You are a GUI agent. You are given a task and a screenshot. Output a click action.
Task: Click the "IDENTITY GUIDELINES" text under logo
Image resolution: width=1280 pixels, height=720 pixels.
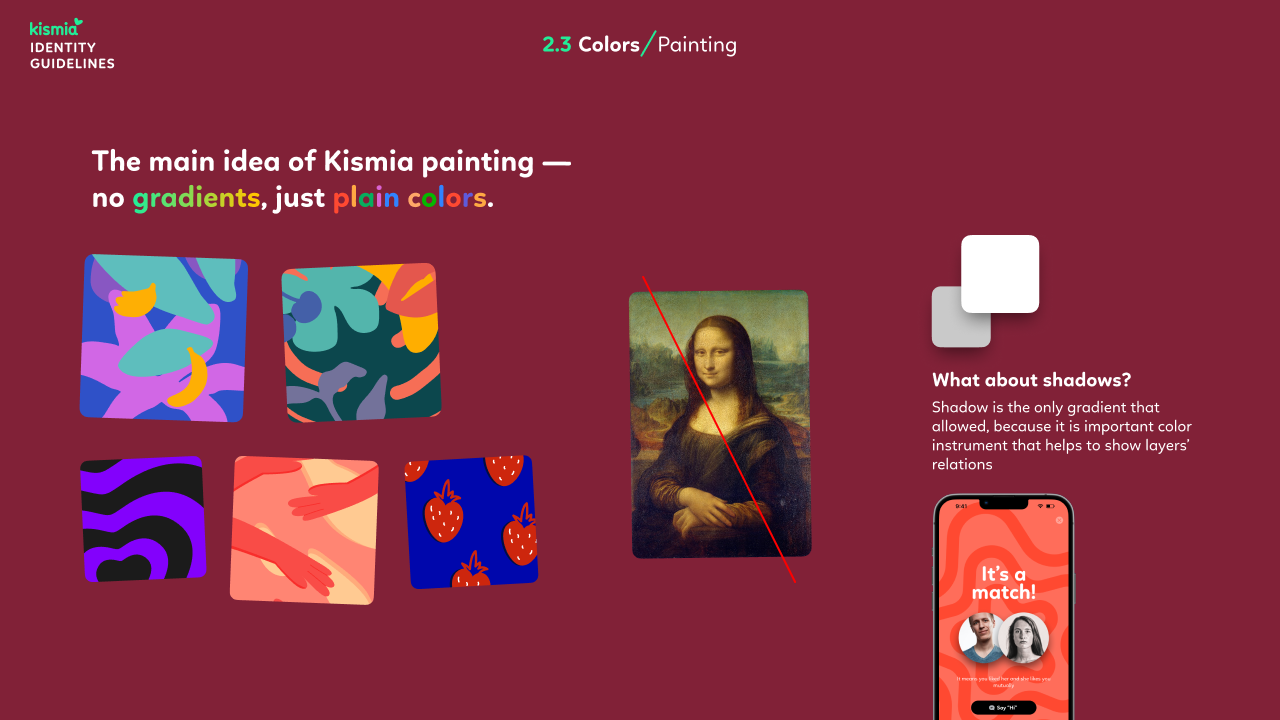pyautogui.click(x=72, y=55)
